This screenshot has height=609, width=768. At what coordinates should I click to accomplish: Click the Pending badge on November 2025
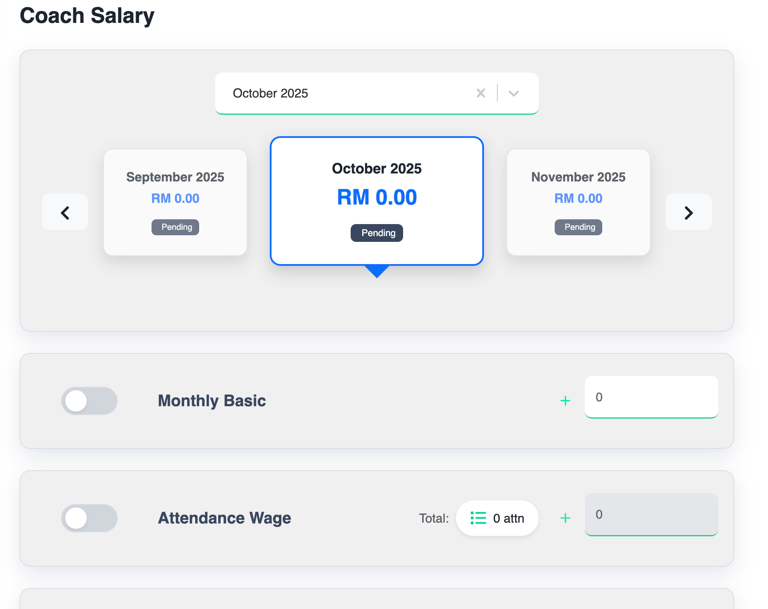point(579,227)
